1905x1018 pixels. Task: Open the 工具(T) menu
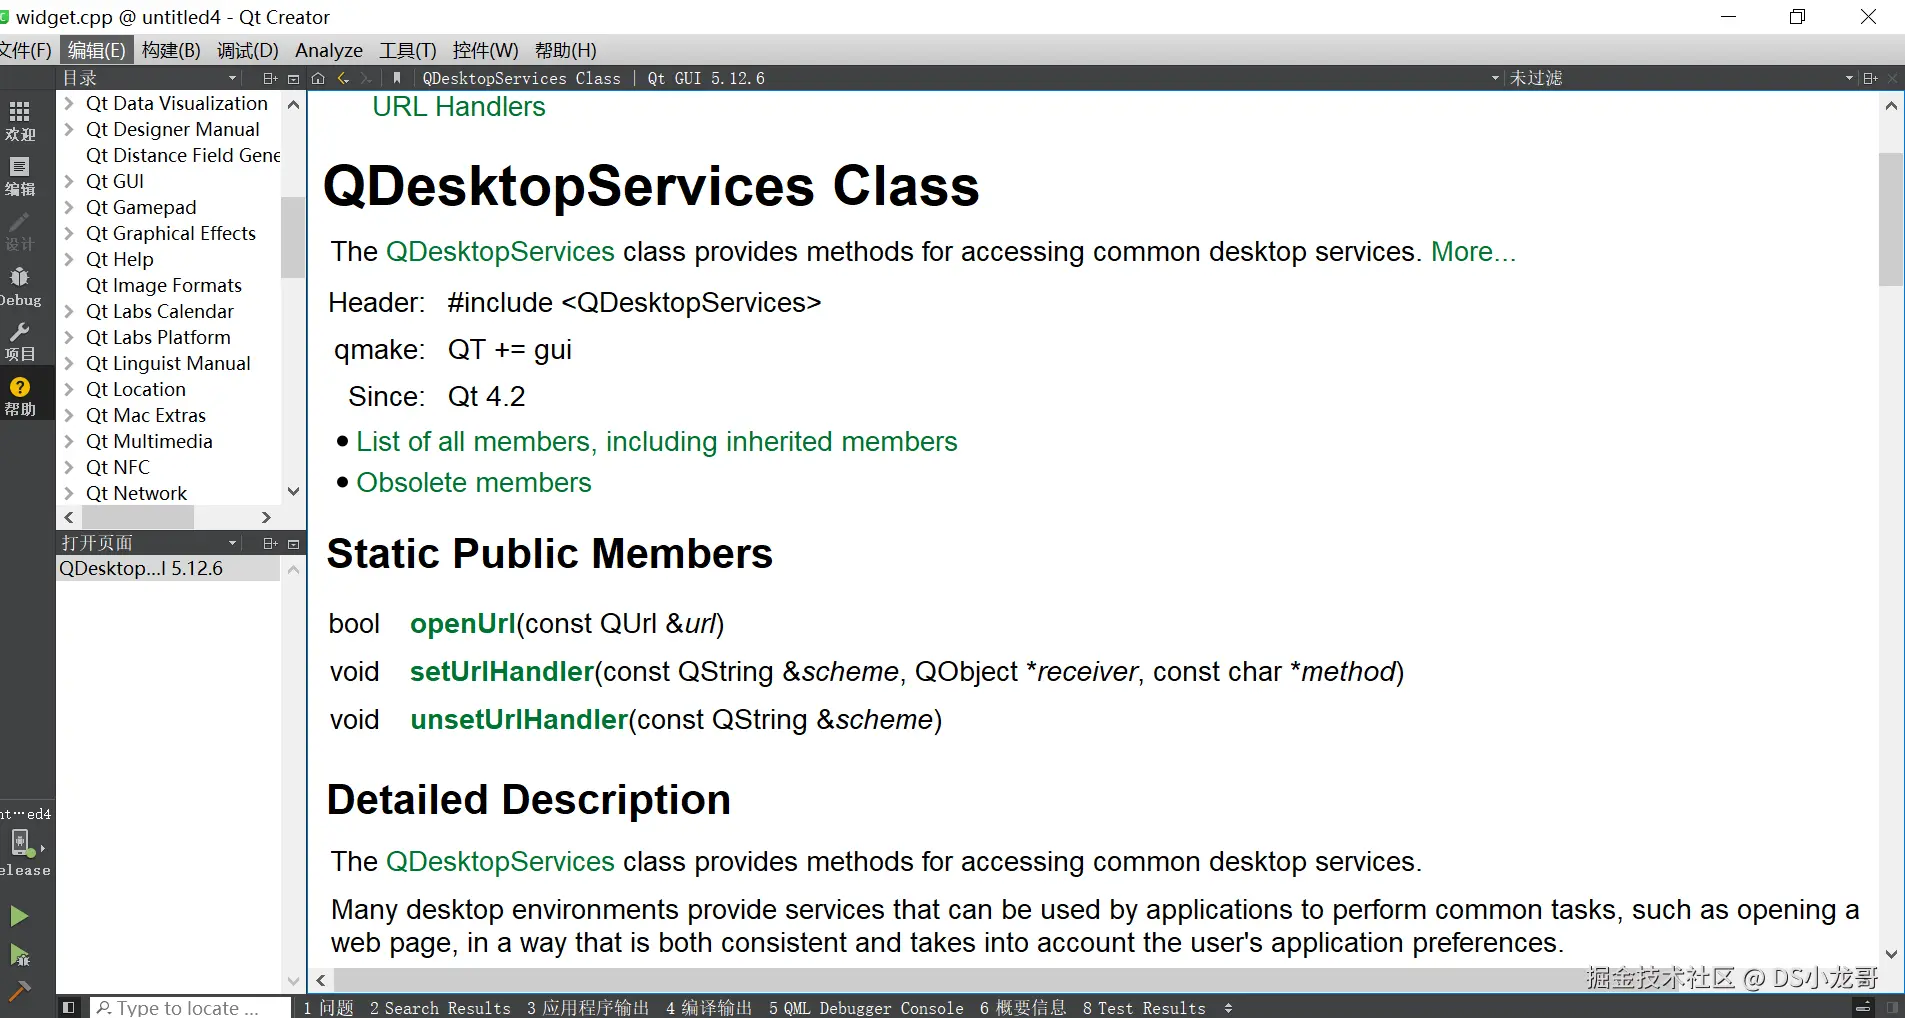pos(408,50)
